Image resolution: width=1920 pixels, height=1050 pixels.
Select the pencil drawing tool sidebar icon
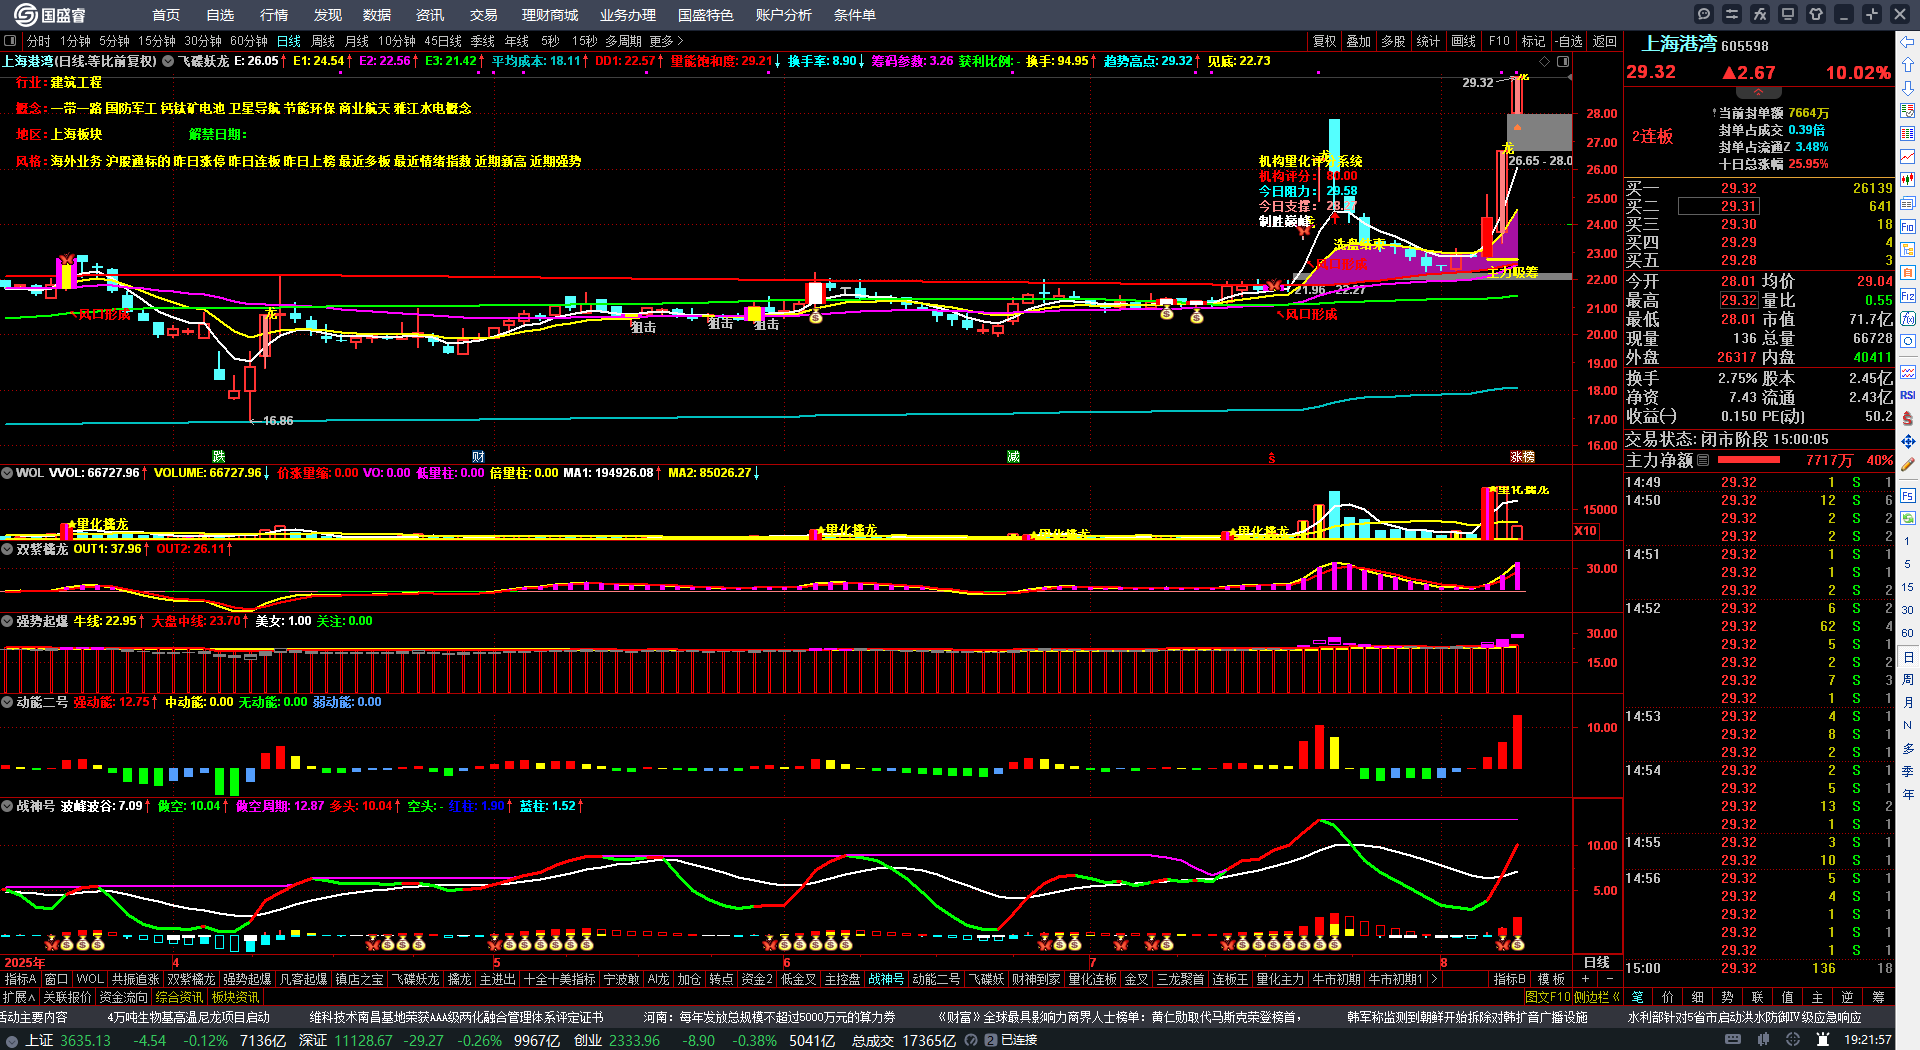click(1908, 464)
